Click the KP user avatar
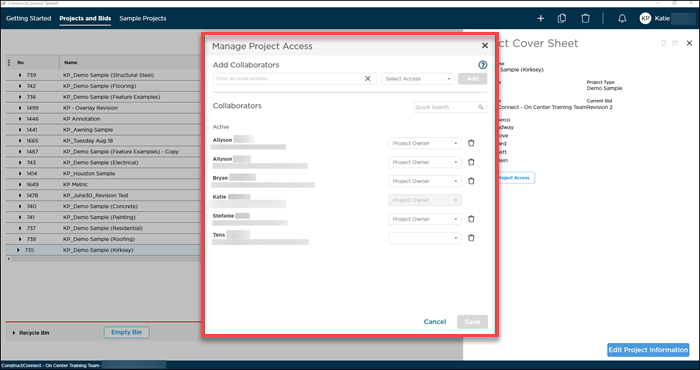 (x=645, y=18)
